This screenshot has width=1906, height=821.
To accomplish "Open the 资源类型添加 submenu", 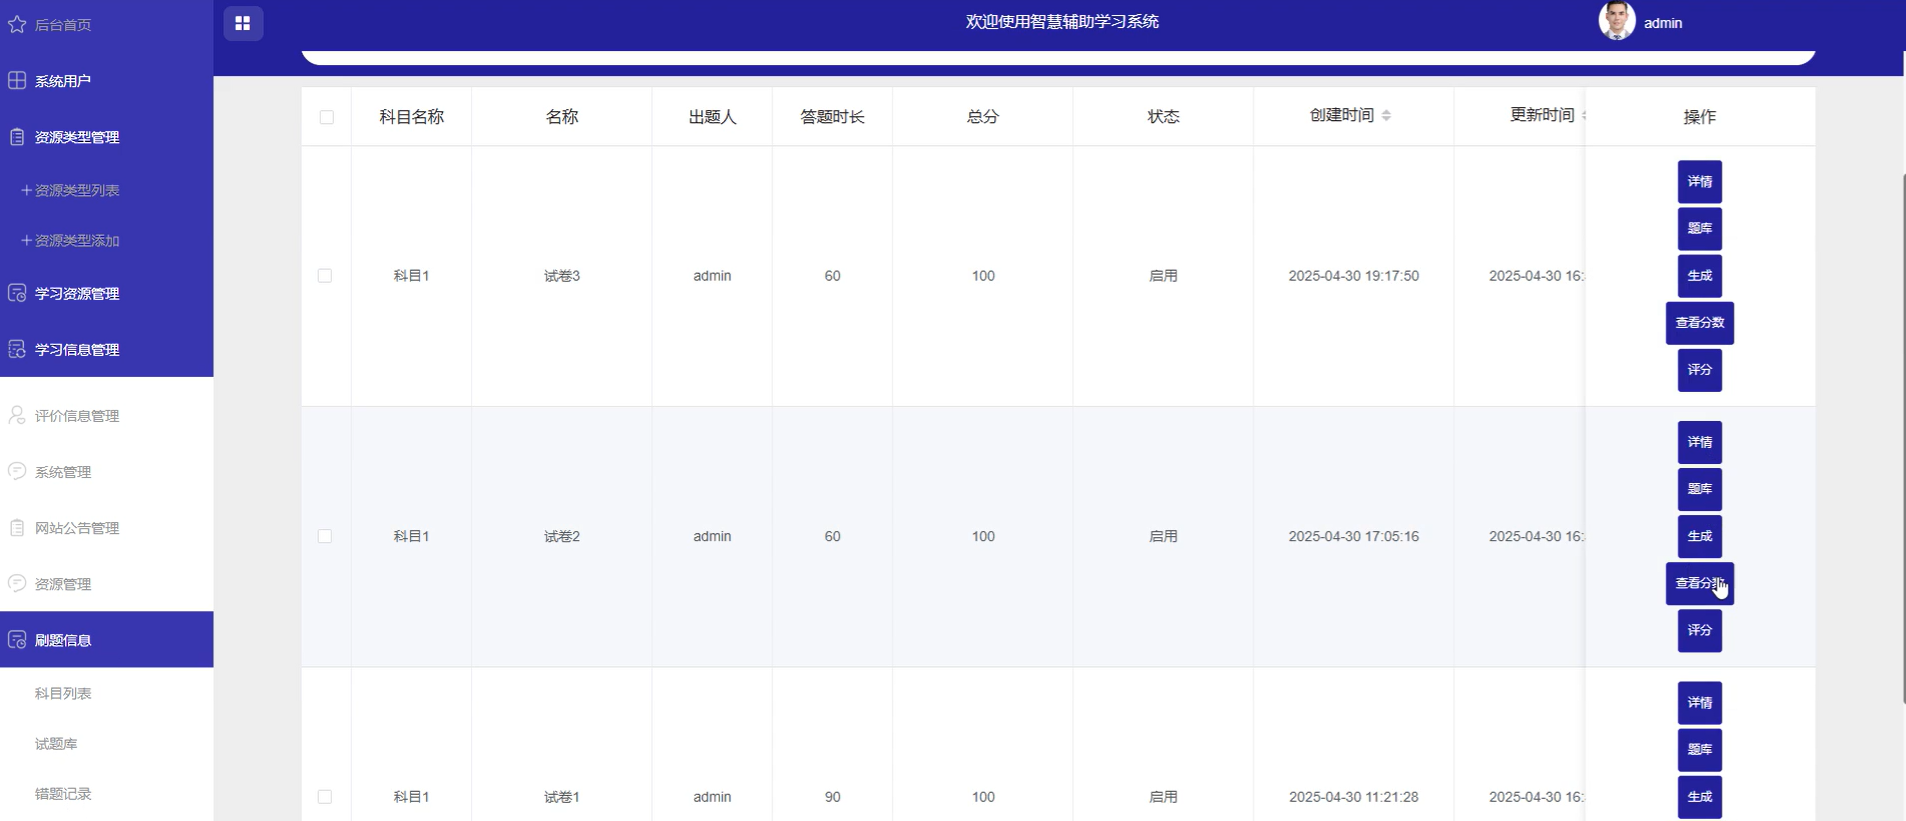I will (x=106, y=240).
